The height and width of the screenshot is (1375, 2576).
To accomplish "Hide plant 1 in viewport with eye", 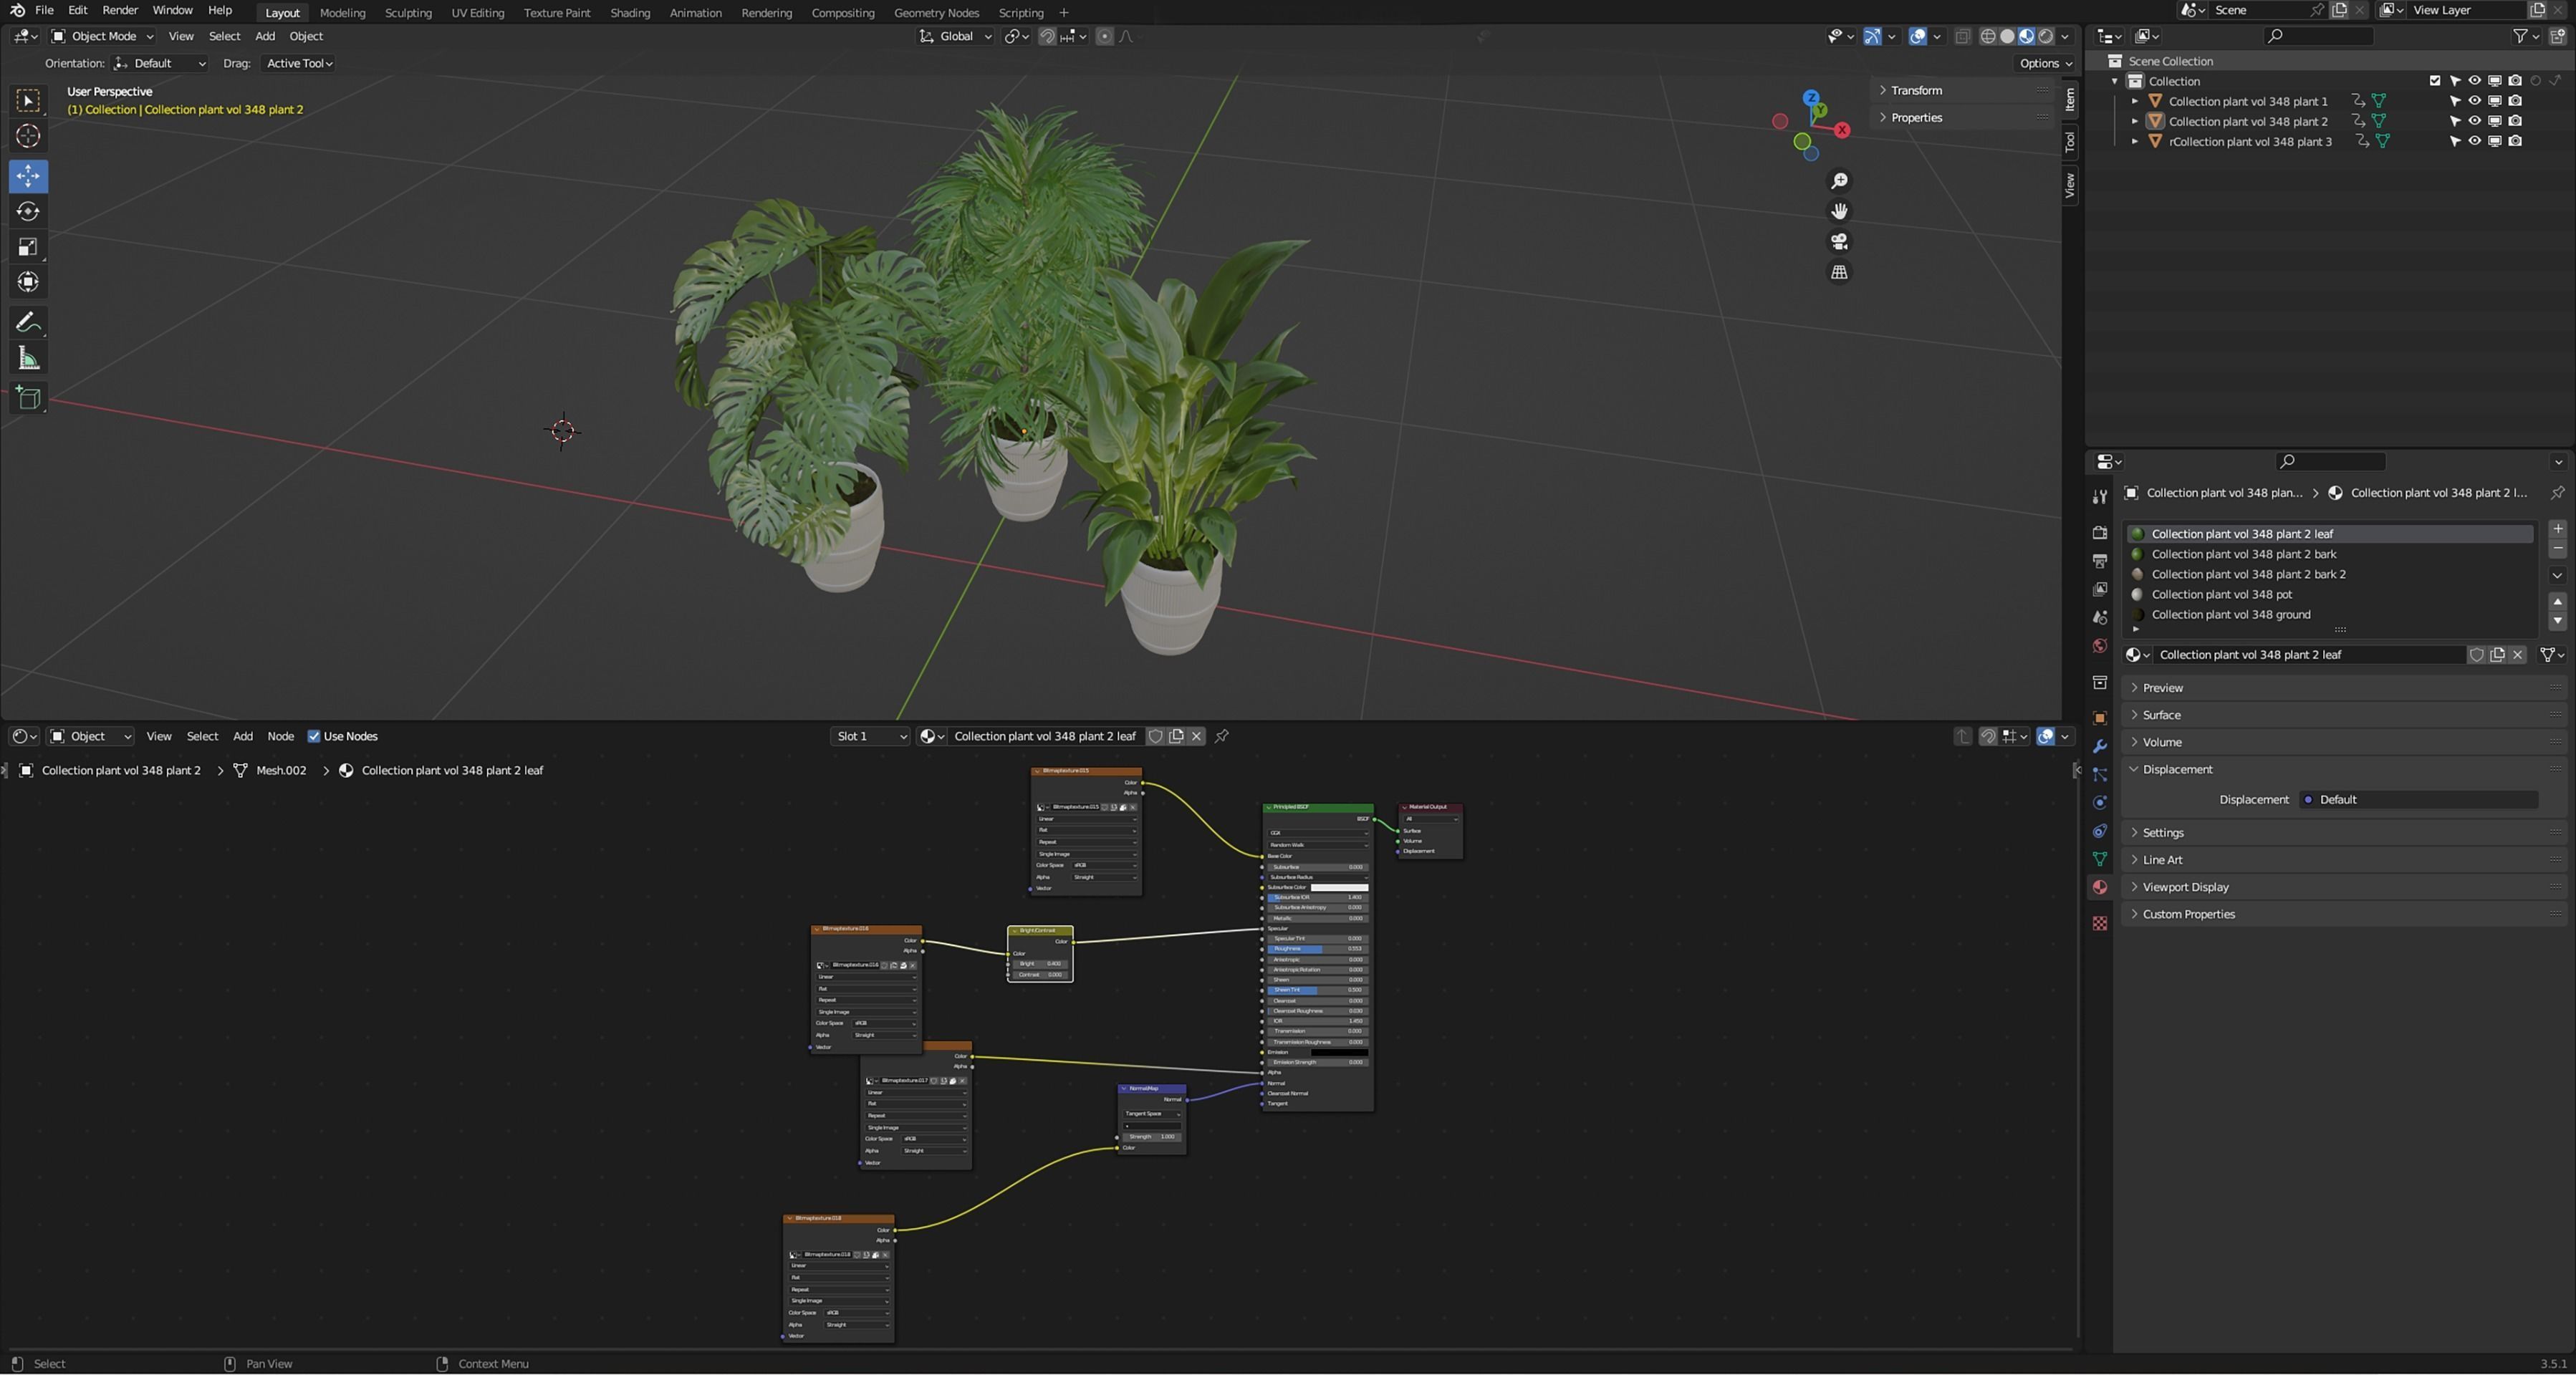I will [2474, 101].
